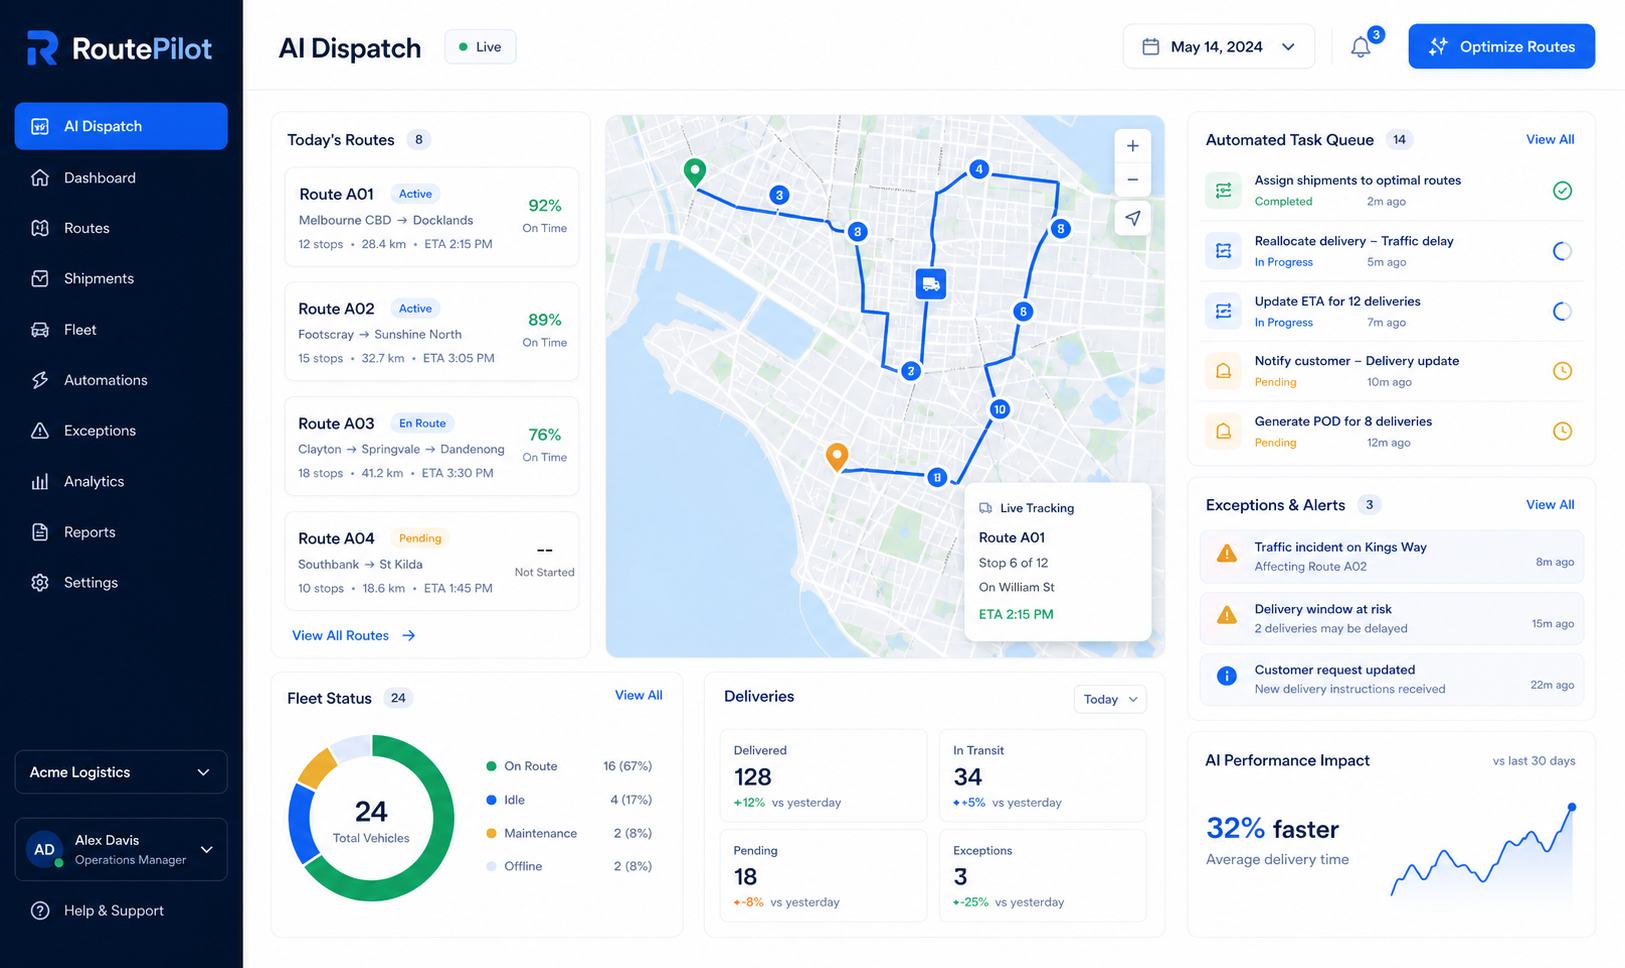Click map stop marker 10
Viewport: 1625px width, 968px height.
click(x=999, y=409)
